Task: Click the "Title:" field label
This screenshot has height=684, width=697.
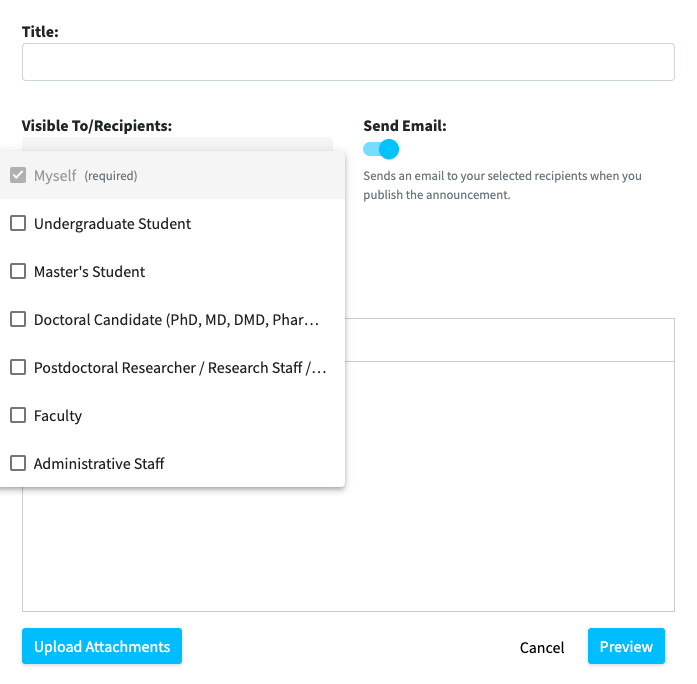Action: point(40,32)
